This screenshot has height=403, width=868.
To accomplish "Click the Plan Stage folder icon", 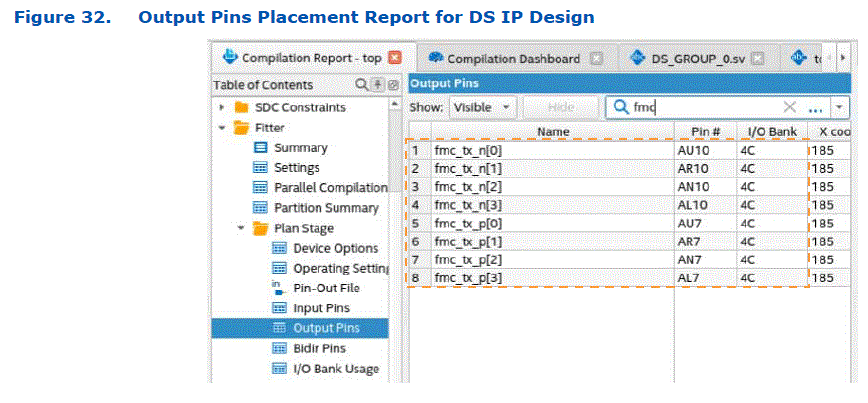I will (x=261, y=228).
